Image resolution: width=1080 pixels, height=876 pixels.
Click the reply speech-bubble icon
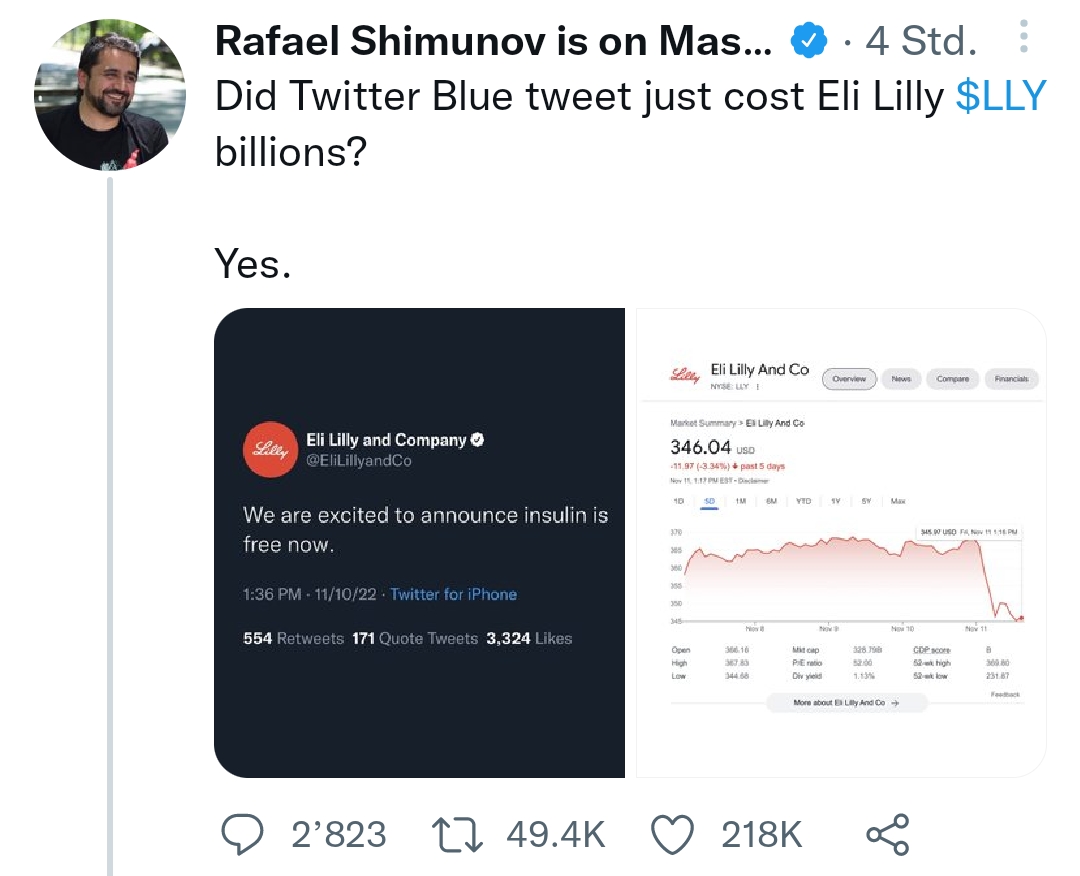240,835
